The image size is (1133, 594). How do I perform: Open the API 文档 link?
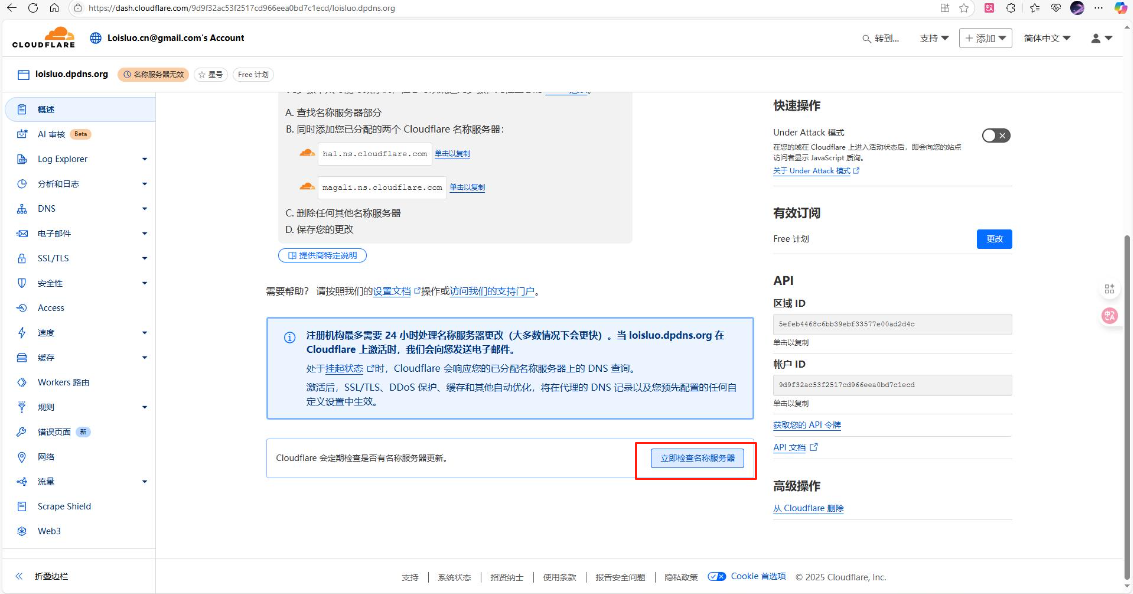coord(795,447)
